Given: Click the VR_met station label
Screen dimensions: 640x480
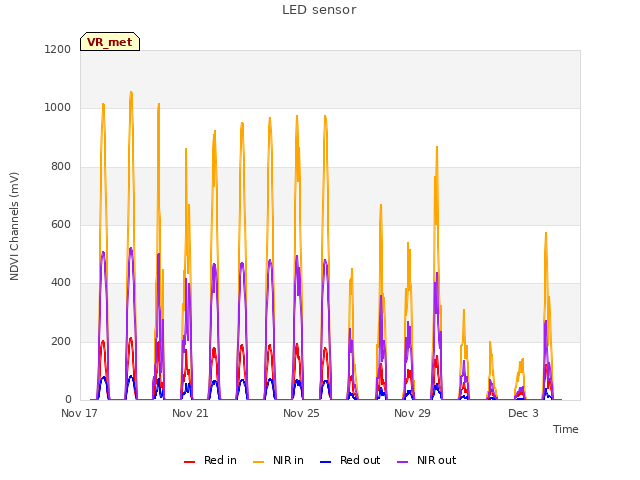Looking at the screenshot, I should (110, 42).
